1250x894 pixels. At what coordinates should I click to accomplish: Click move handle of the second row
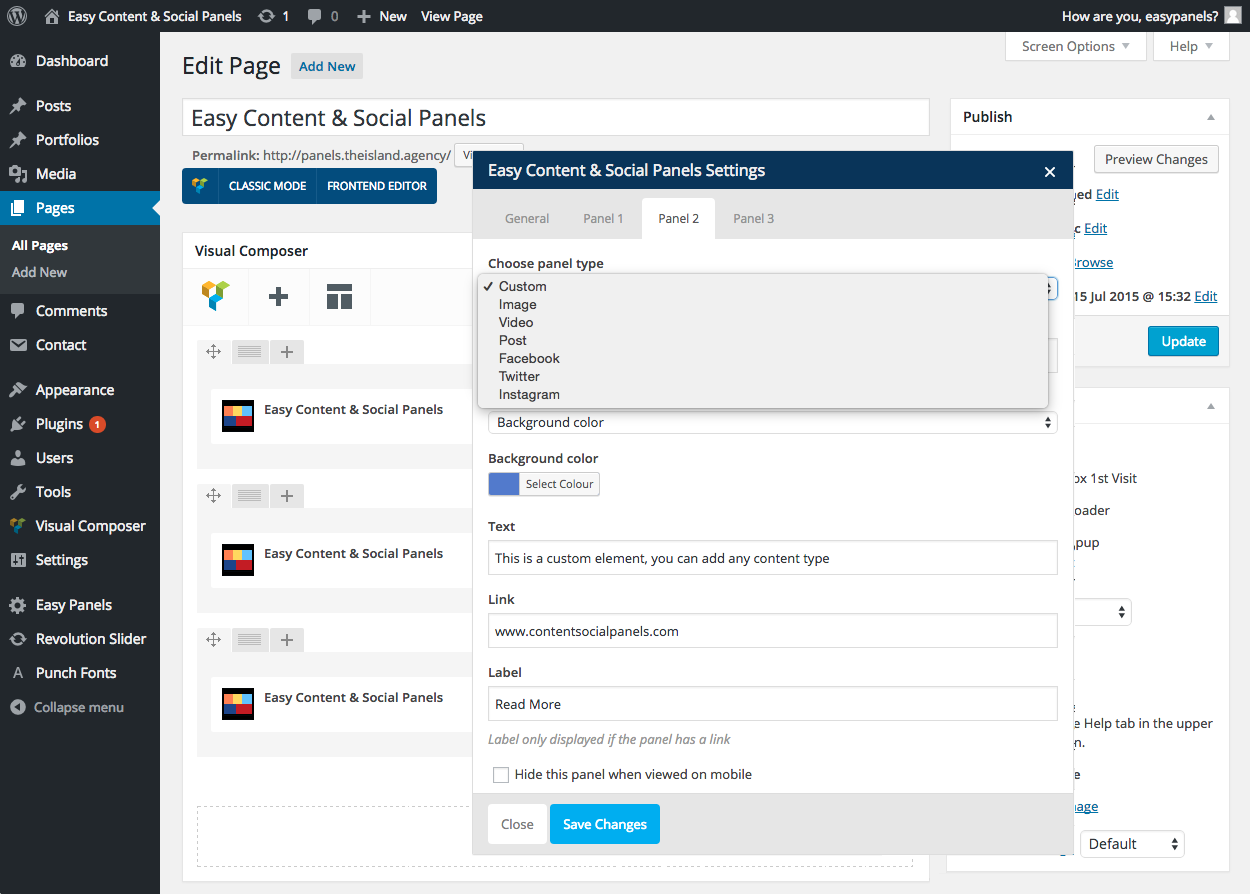coord(213,495)
